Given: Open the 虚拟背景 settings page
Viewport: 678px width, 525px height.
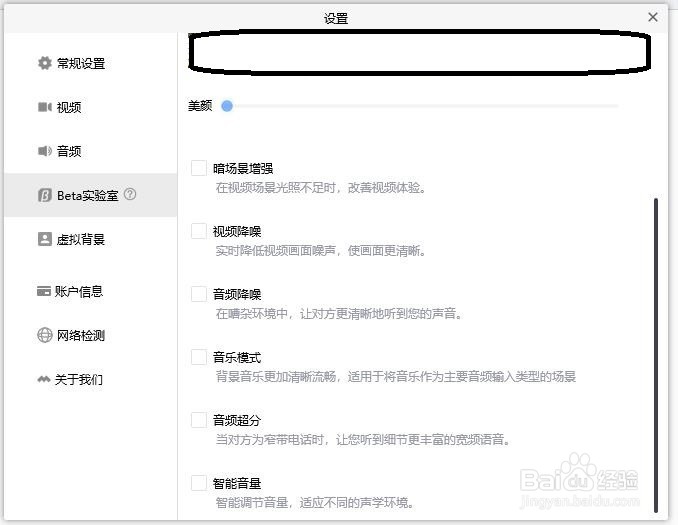Looking at the screenshot, I should click(x=90, y=239).
